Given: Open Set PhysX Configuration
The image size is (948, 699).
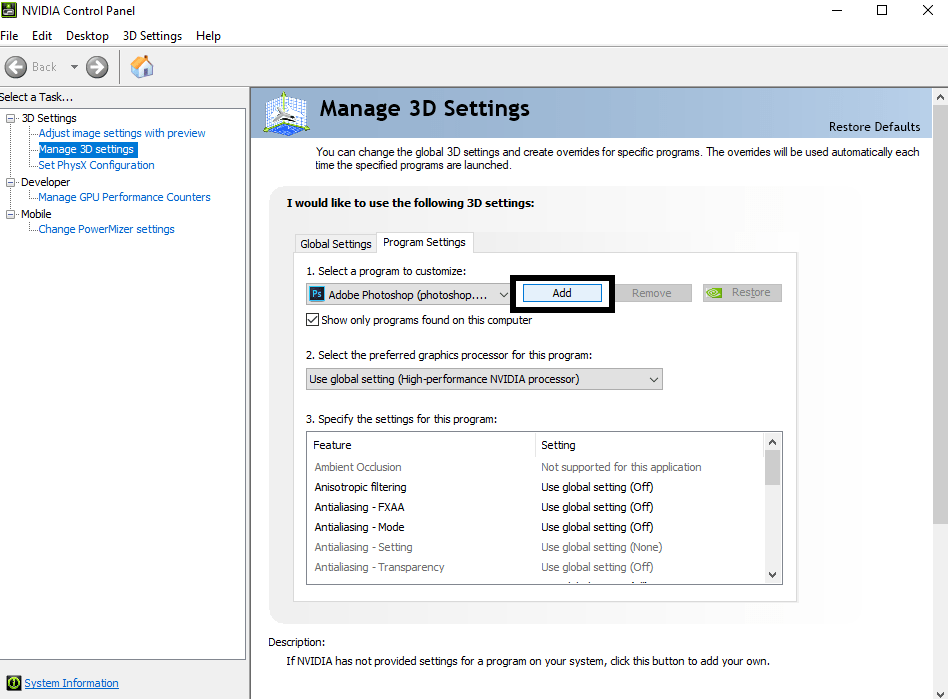Looking at the screenshot, I should pos(97,165).
